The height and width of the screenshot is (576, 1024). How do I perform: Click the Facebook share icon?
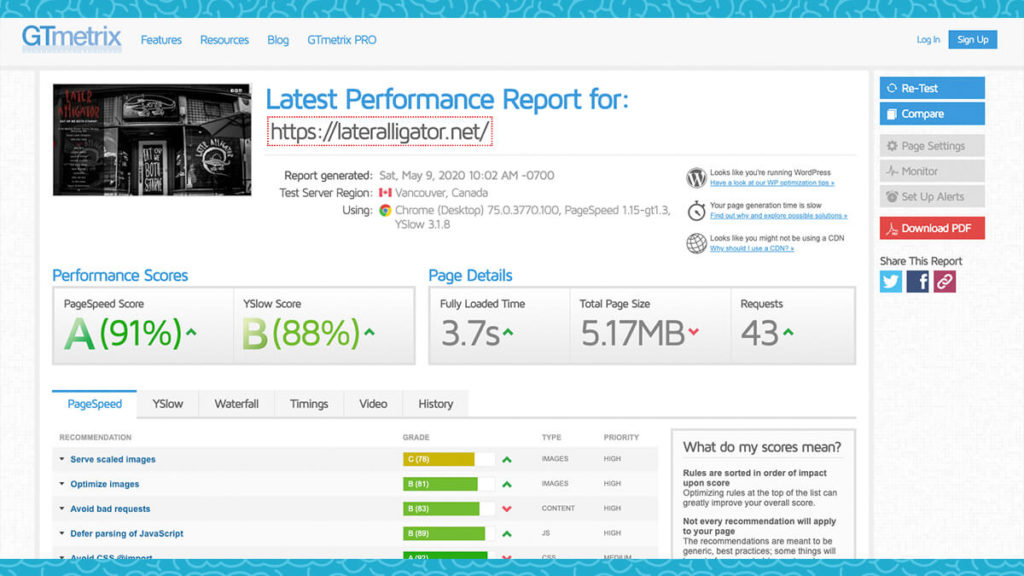[x=918, y=281]
